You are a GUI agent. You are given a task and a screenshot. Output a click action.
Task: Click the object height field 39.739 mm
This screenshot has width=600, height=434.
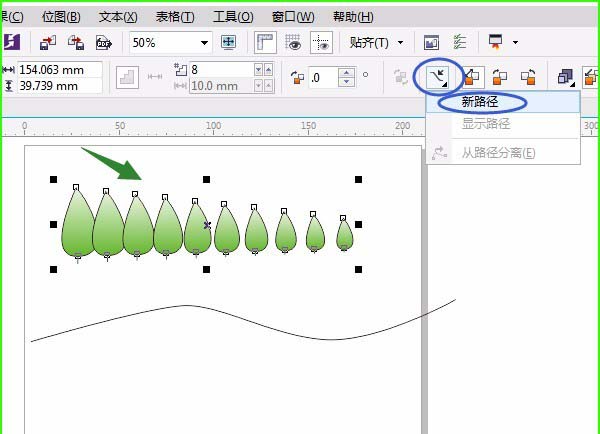click(60, 86)
